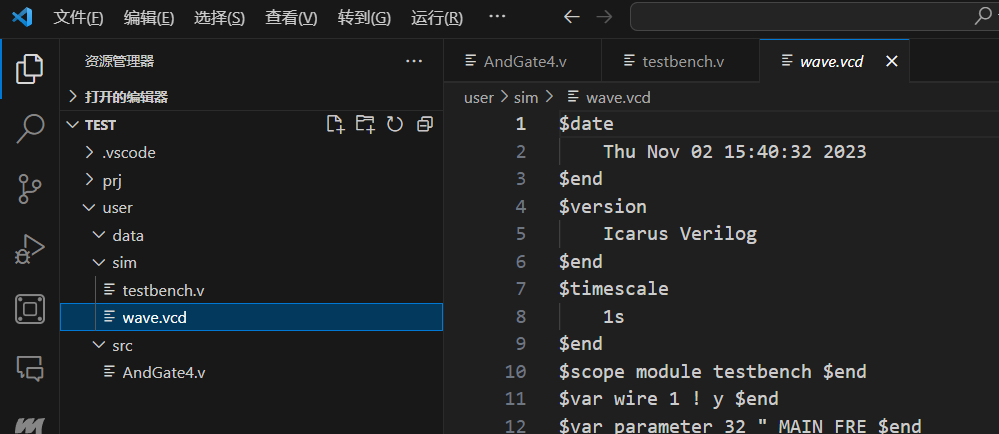Close the wave.vcd editor tab
Image resolution: width=999 pixels, height=434 pixels.
892,61
